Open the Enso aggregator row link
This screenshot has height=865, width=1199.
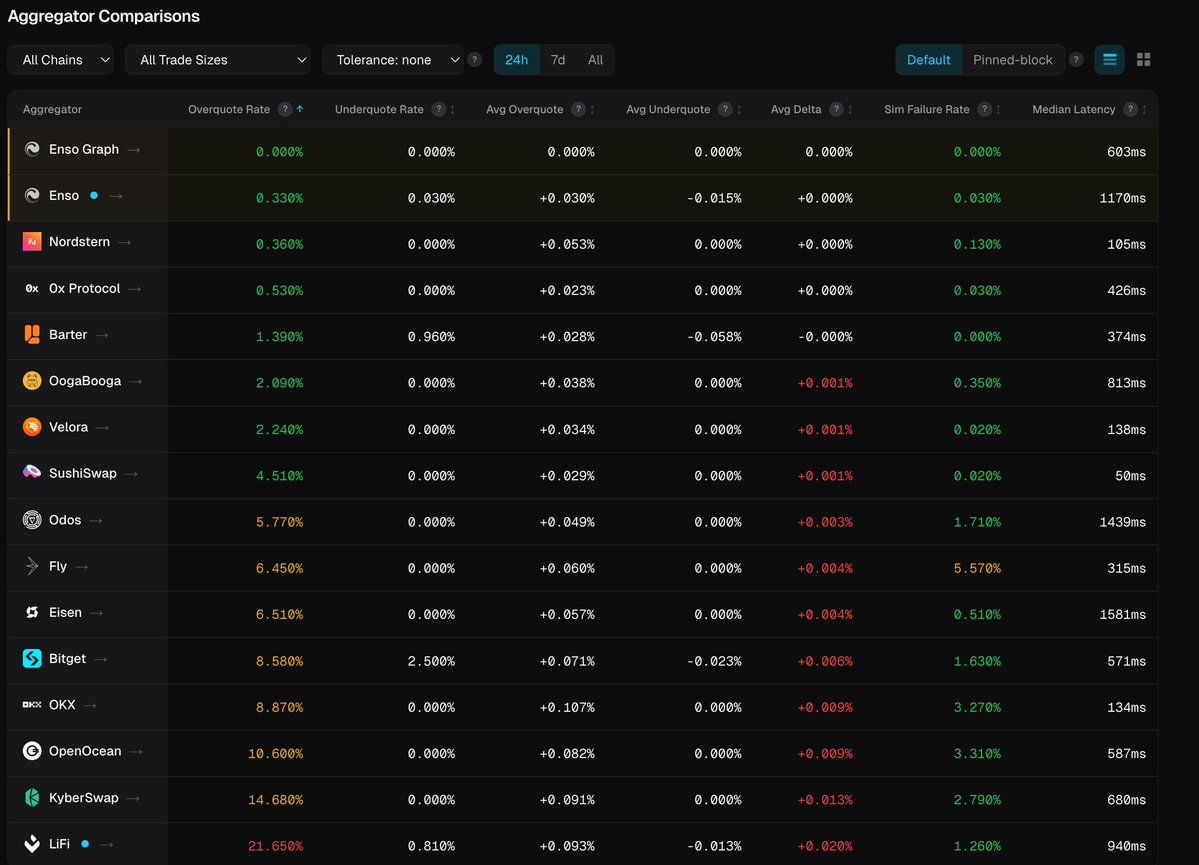115,196
